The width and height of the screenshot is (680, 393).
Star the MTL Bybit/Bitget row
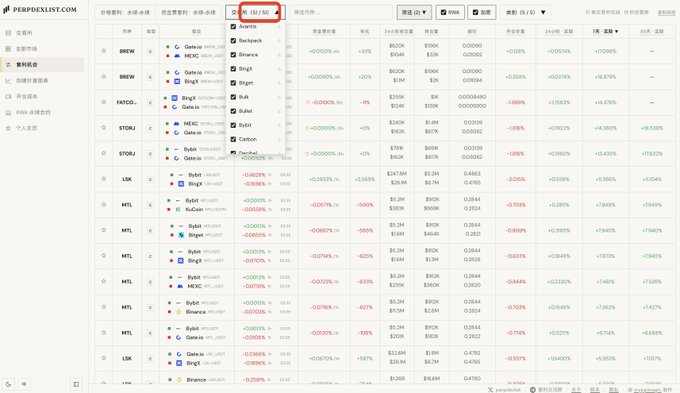click(x=104, y=230)
